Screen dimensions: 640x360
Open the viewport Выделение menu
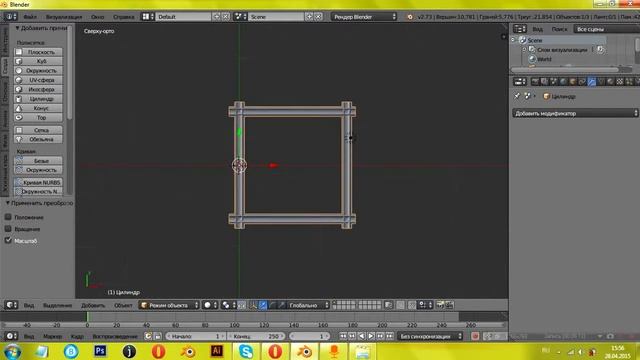pyautogui.click(x=58, y=305)
